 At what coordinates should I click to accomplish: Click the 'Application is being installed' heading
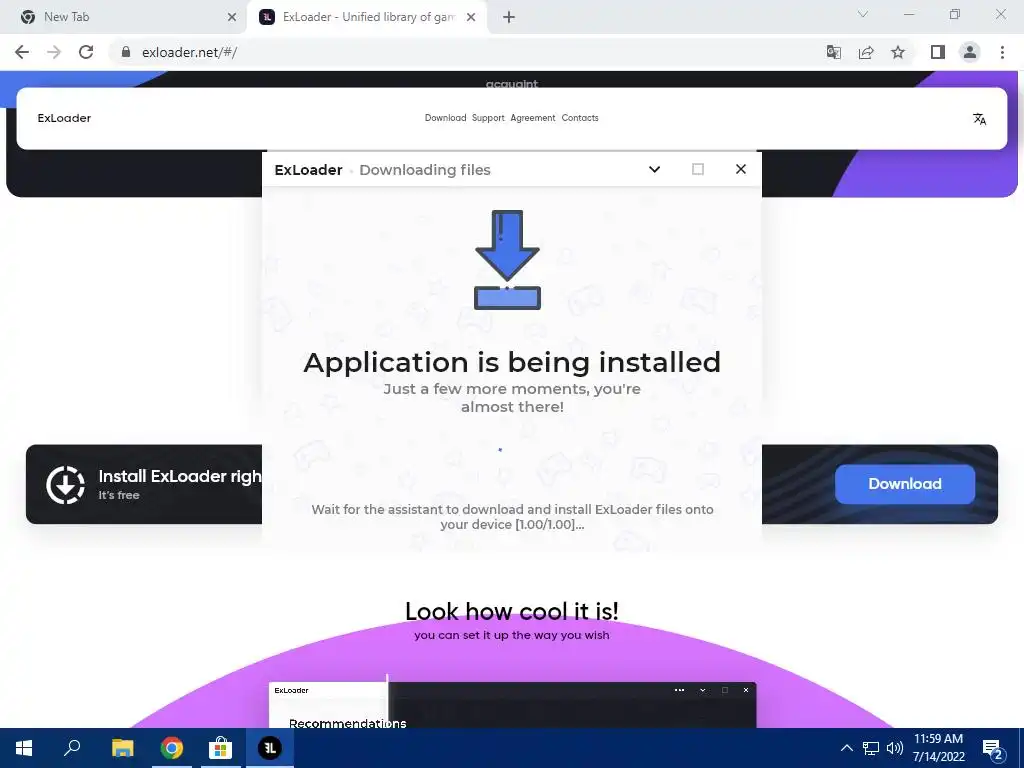[x=512, y=362]
